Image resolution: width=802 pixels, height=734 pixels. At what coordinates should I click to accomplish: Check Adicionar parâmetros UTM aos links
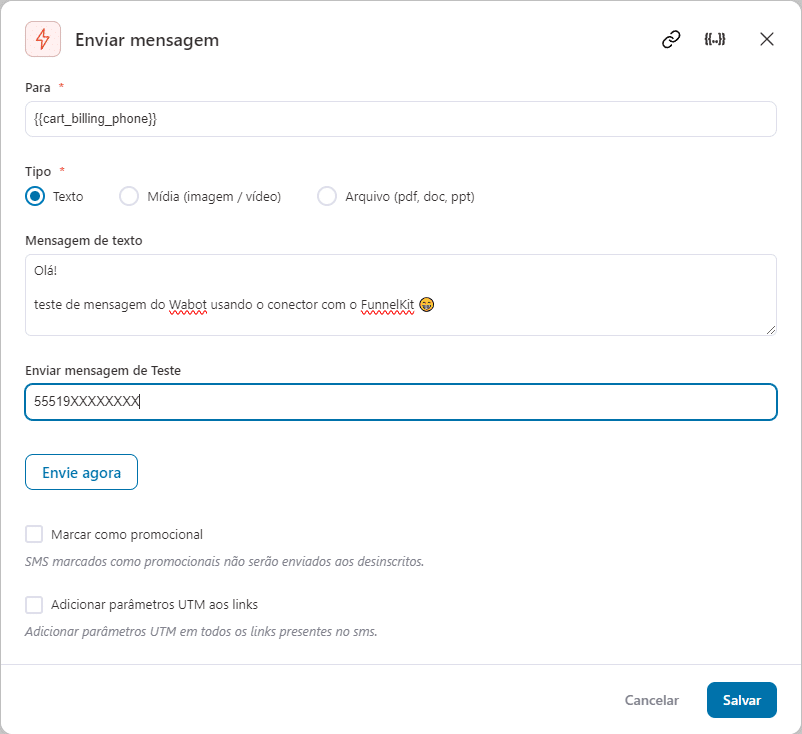pyautogui.click(x=35, y=604)
